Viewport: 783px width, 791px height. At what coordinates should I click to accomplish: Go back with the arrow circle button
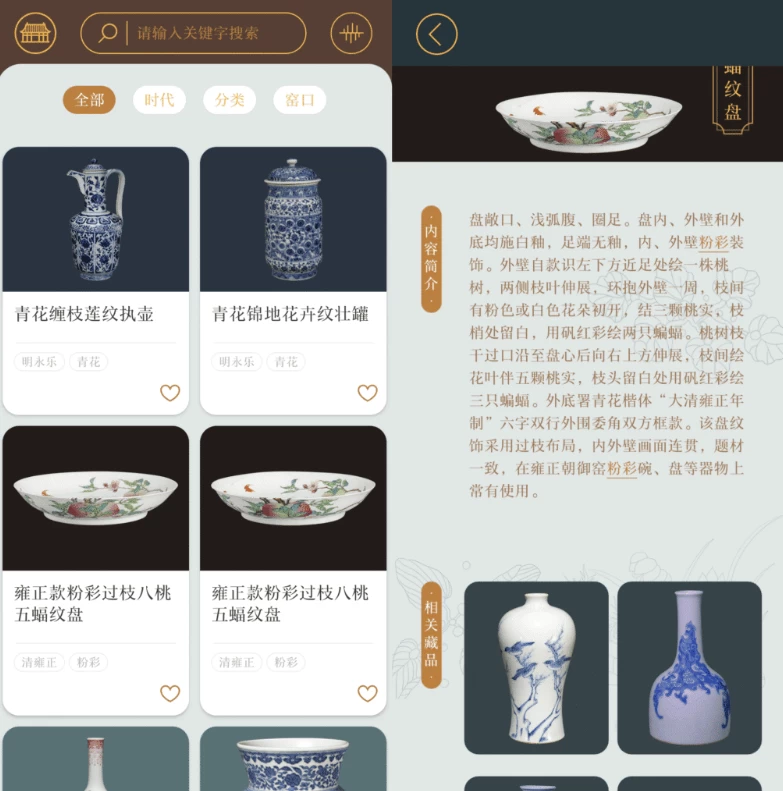[436, 34]
